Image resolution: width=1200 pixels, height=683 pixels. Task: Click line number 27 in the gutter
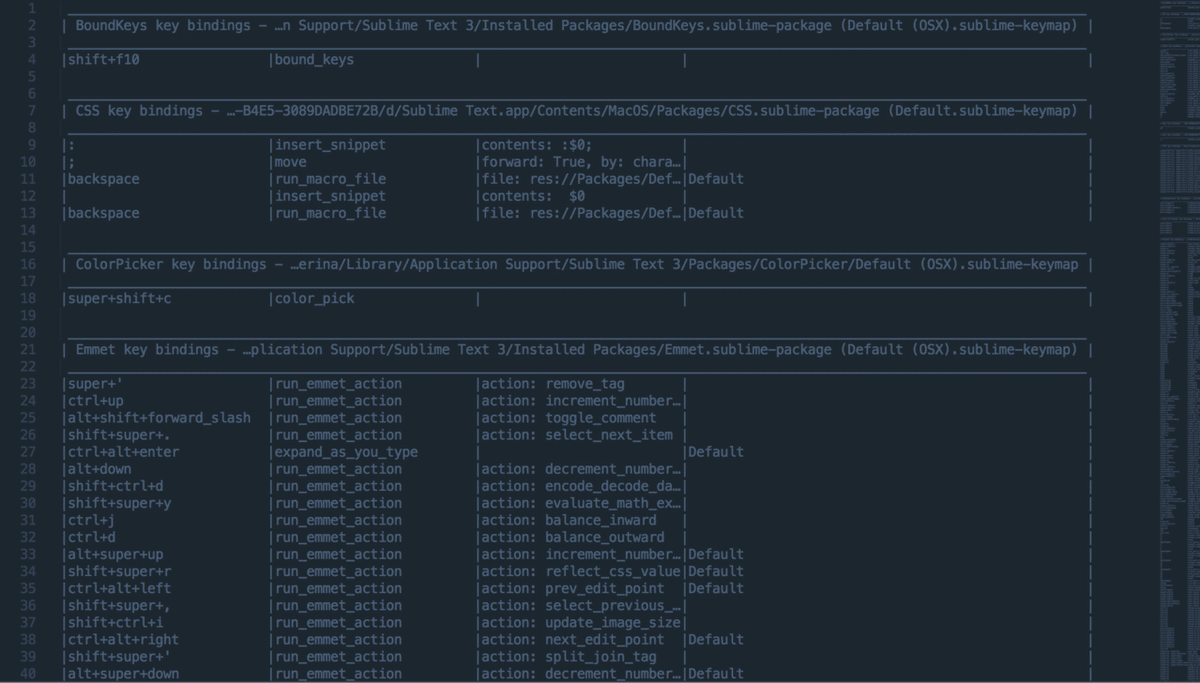[27, 452]
